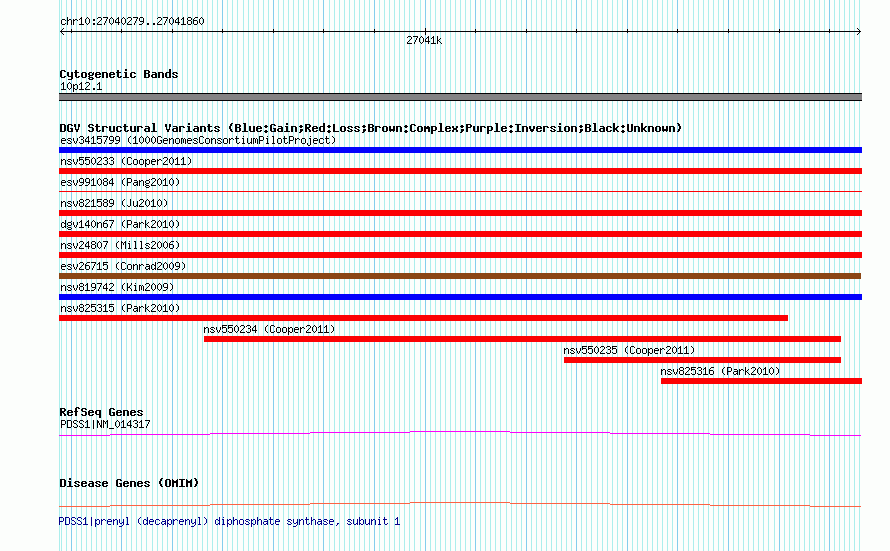Select the nsv550233 (Cooper2011) variant label
This screenshot has height=551, width=890.
[126, 161]
